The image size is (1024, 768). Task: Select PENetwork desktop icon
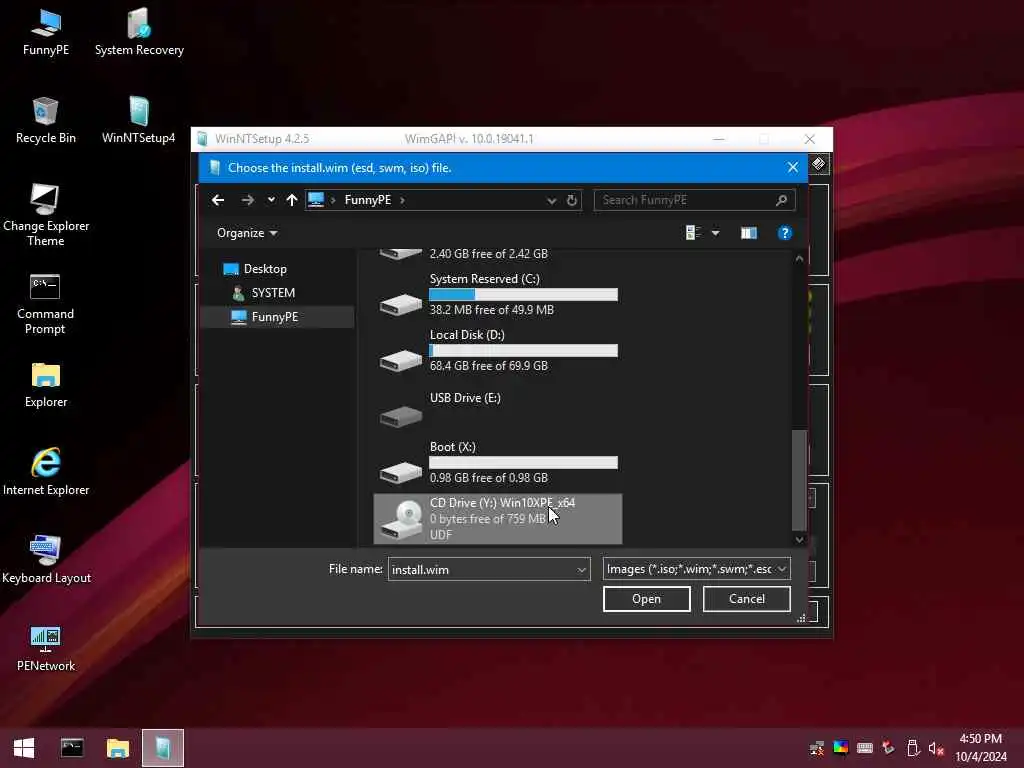click(x=46, y=648)
